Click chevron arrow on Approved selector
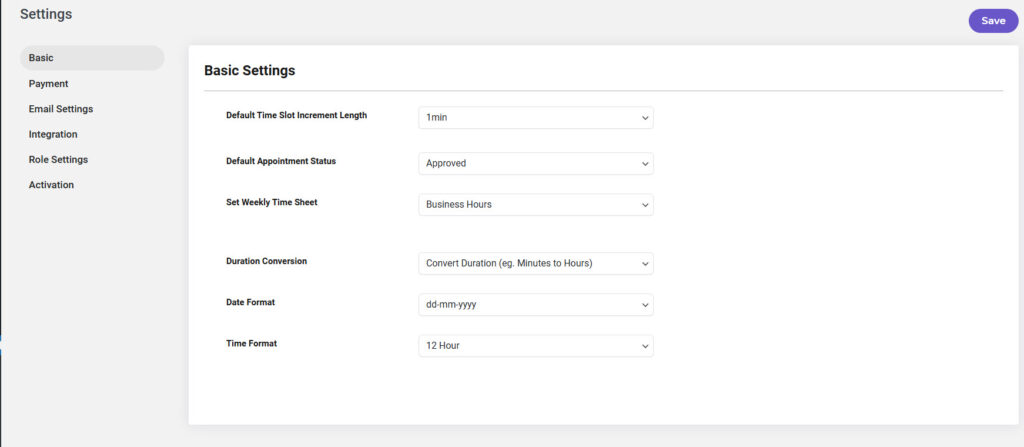Viewport: 1024px width, 447px height. pyautogui.click(x=645, y=164)
